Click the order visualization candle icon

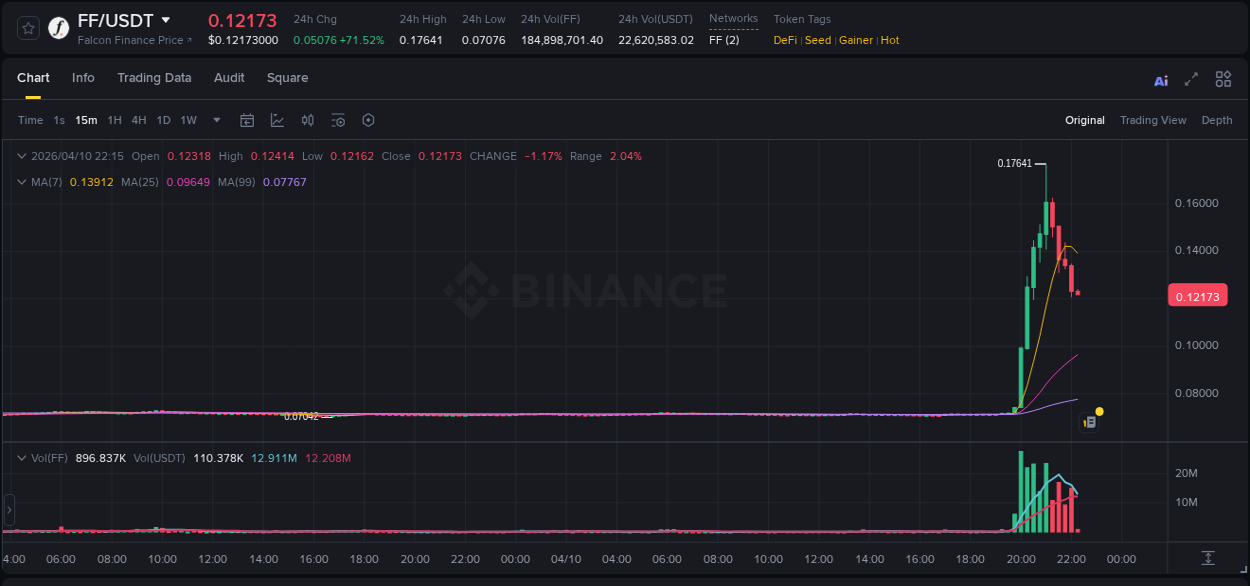pos(308,119)
